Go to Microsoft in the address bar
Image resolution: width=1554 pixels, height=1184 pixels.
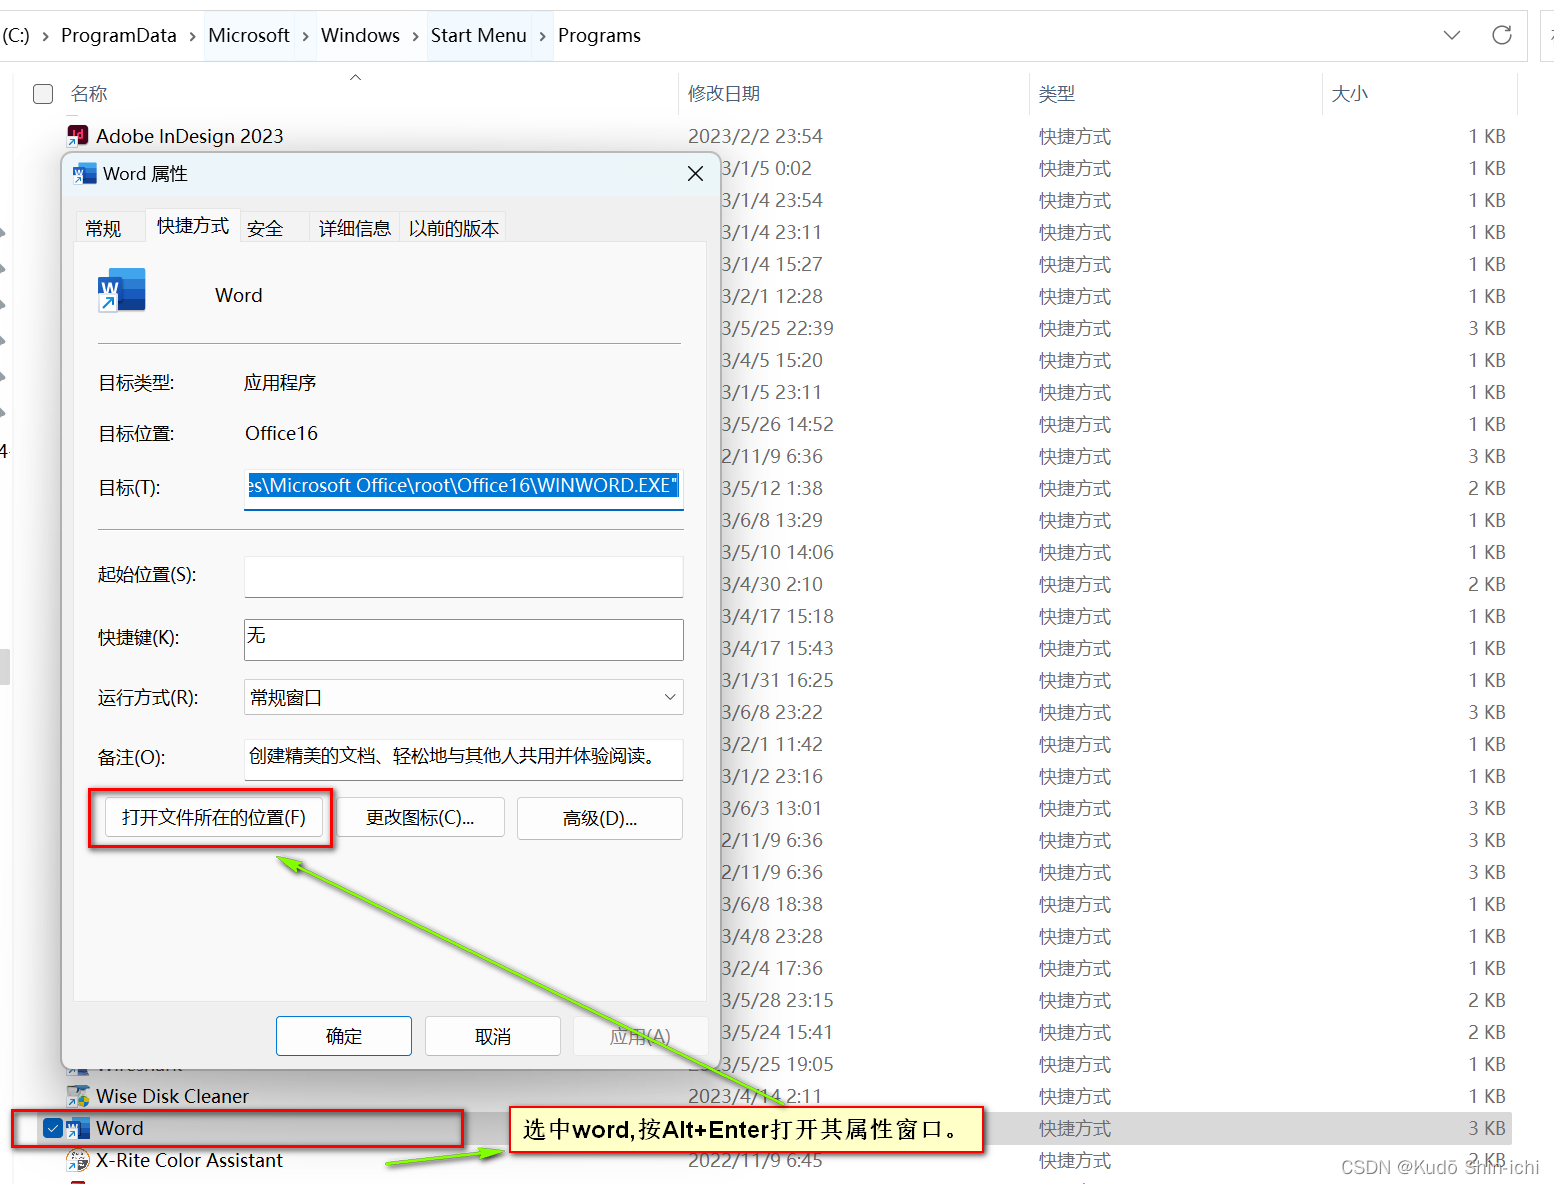pos(249,35)
